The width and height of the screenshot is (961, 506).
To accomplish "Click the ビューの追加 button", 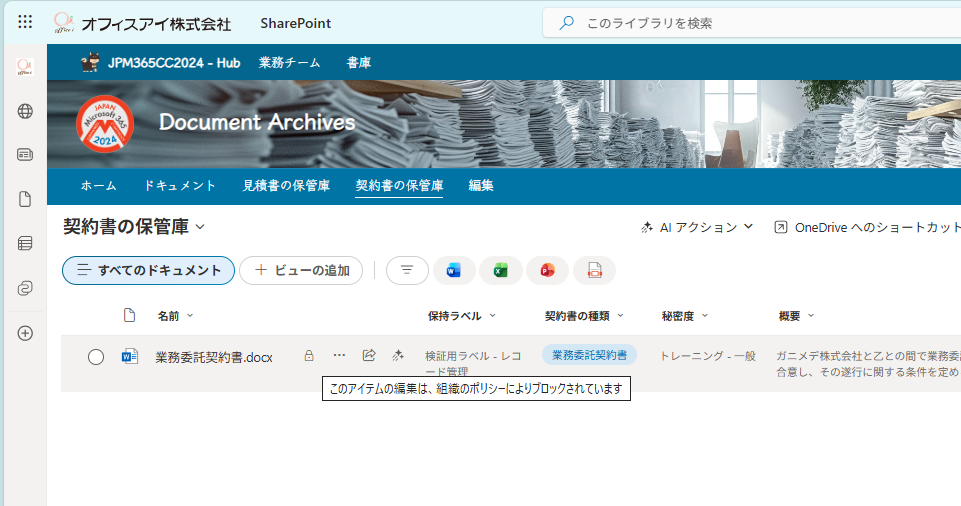I will coord(301,270).
